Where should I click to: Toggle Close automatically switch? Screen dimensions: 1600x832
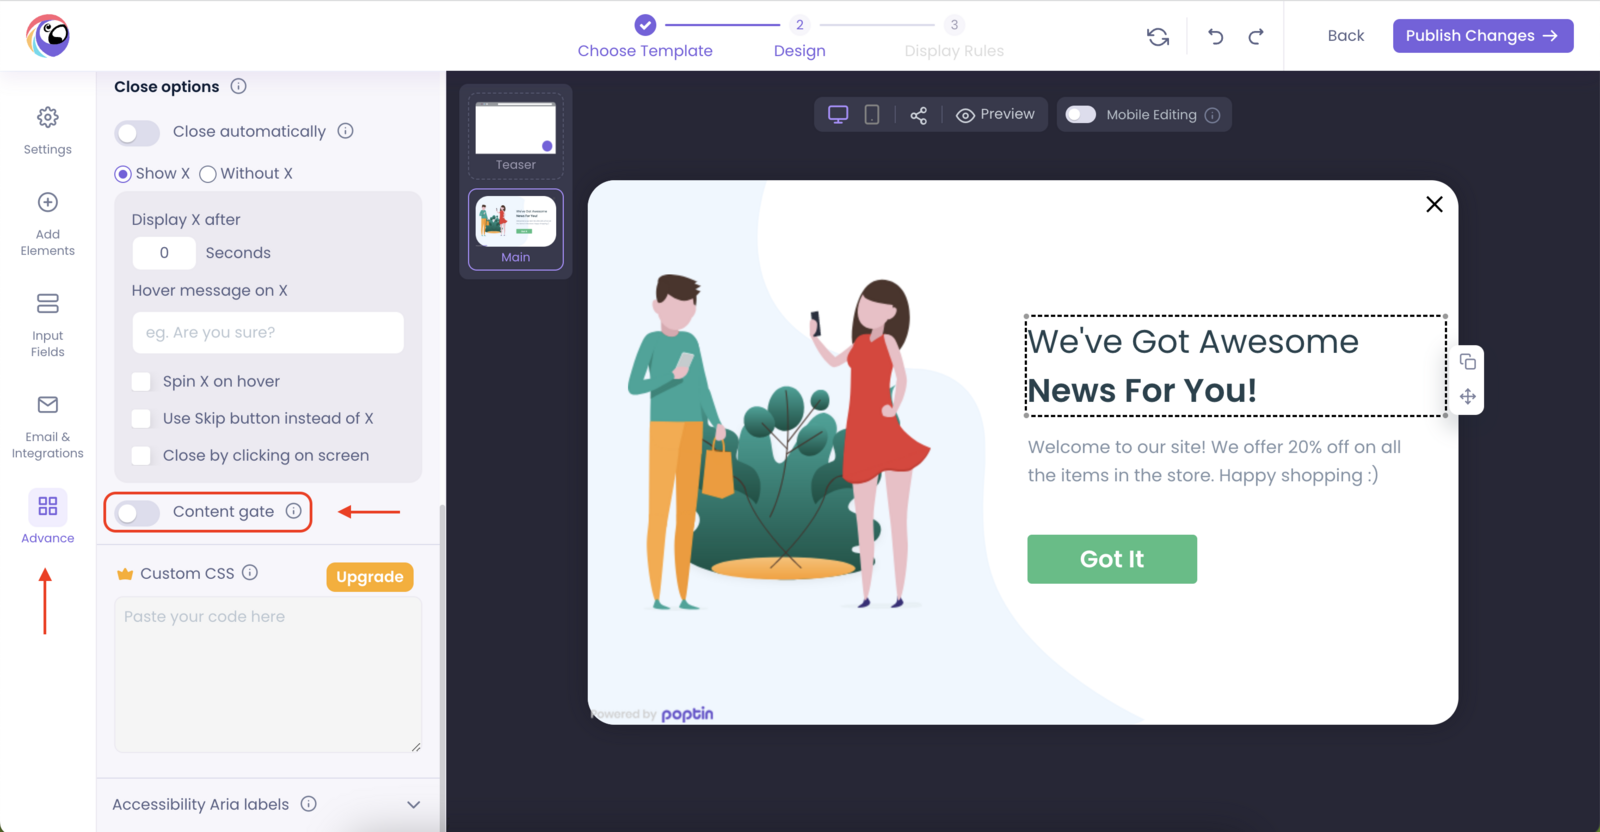137,132
